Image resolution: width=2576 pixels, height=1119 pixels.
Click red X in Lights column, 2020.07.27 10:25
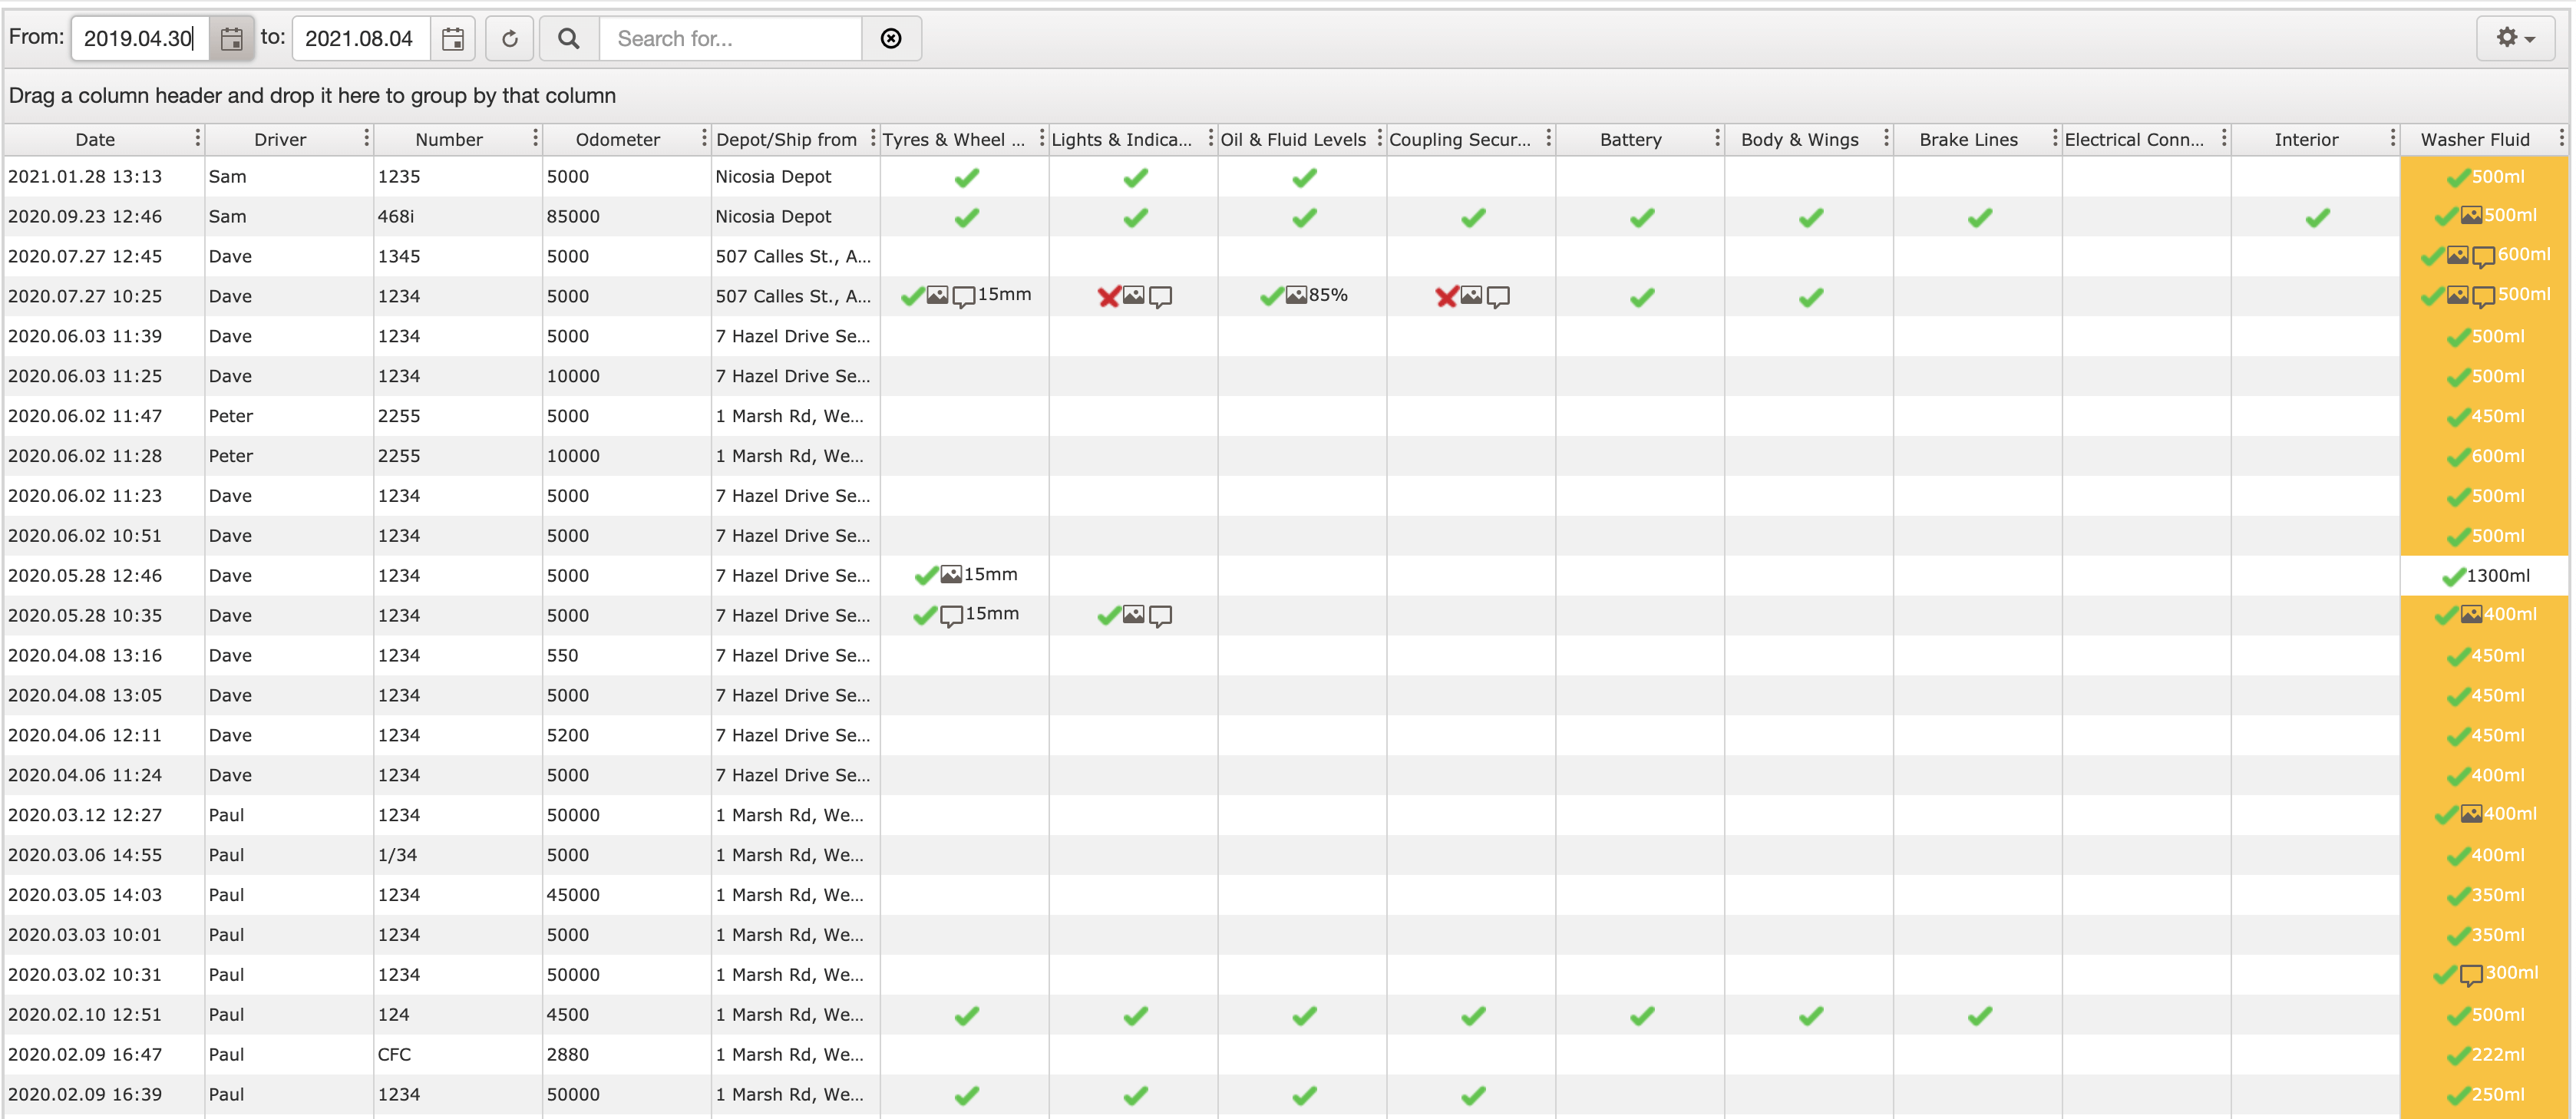point(1108,297)
